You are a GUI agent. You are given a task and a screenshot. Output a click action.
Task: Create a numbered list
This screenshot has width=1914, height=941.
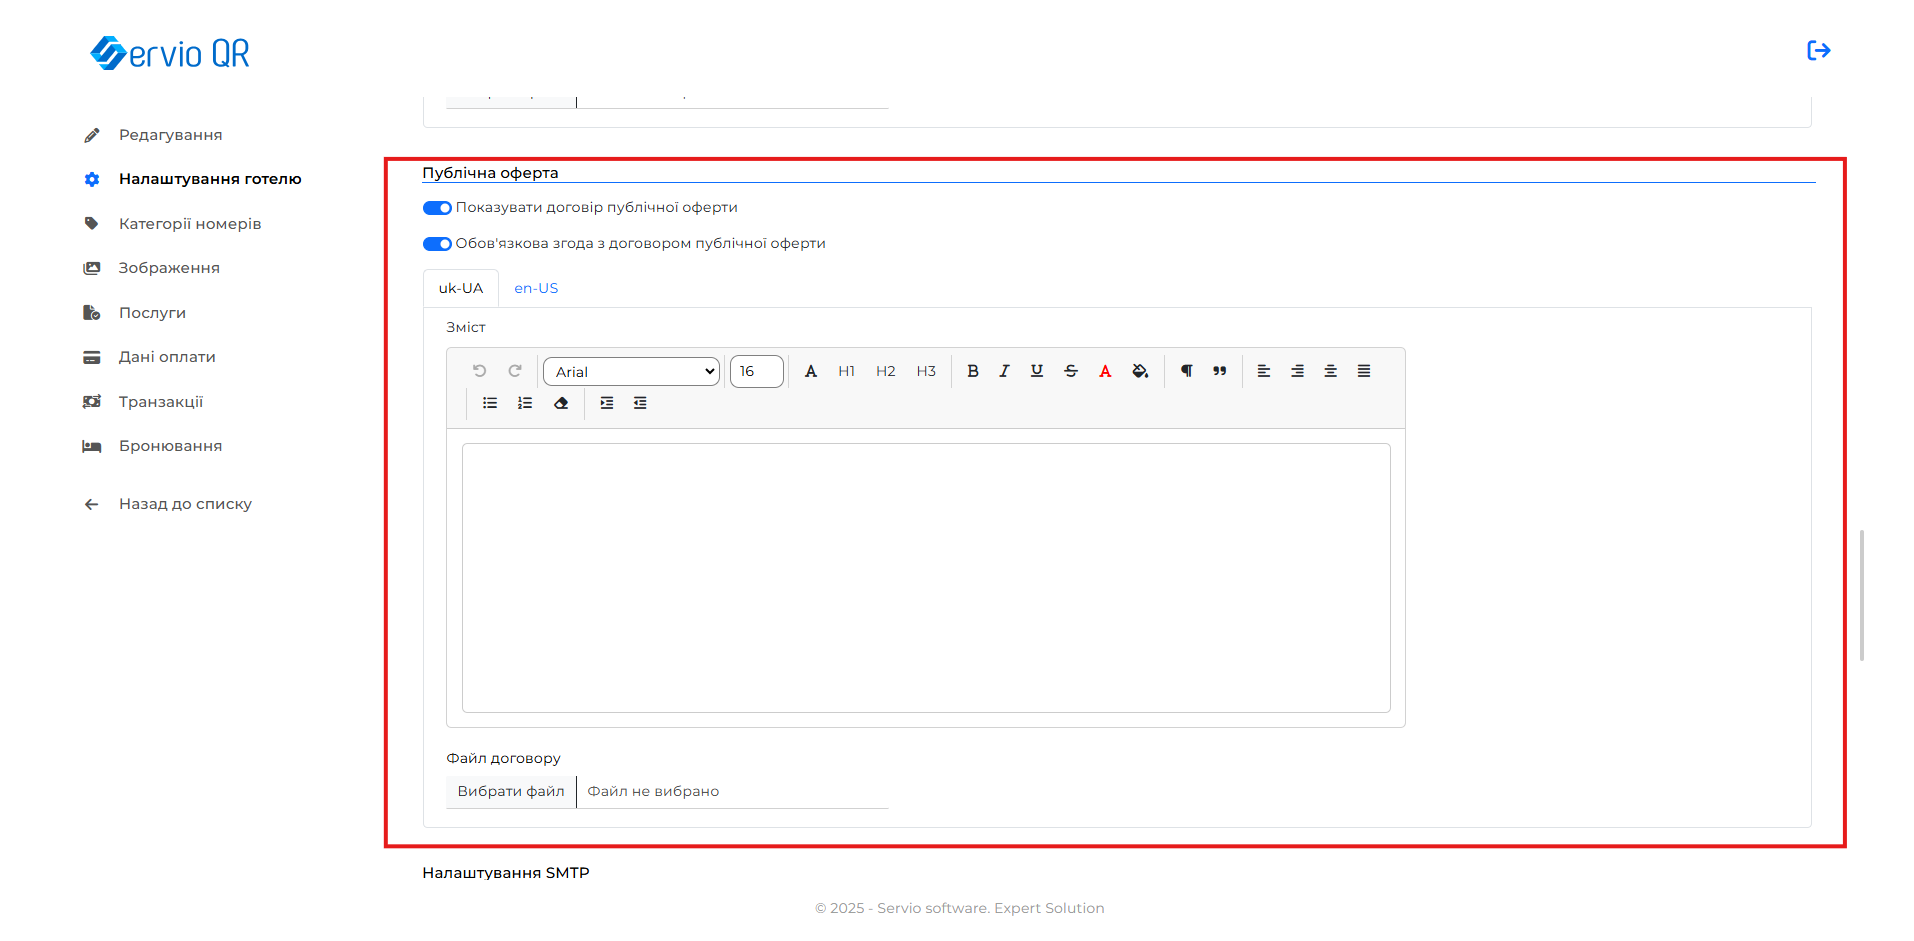pos(524,403)
